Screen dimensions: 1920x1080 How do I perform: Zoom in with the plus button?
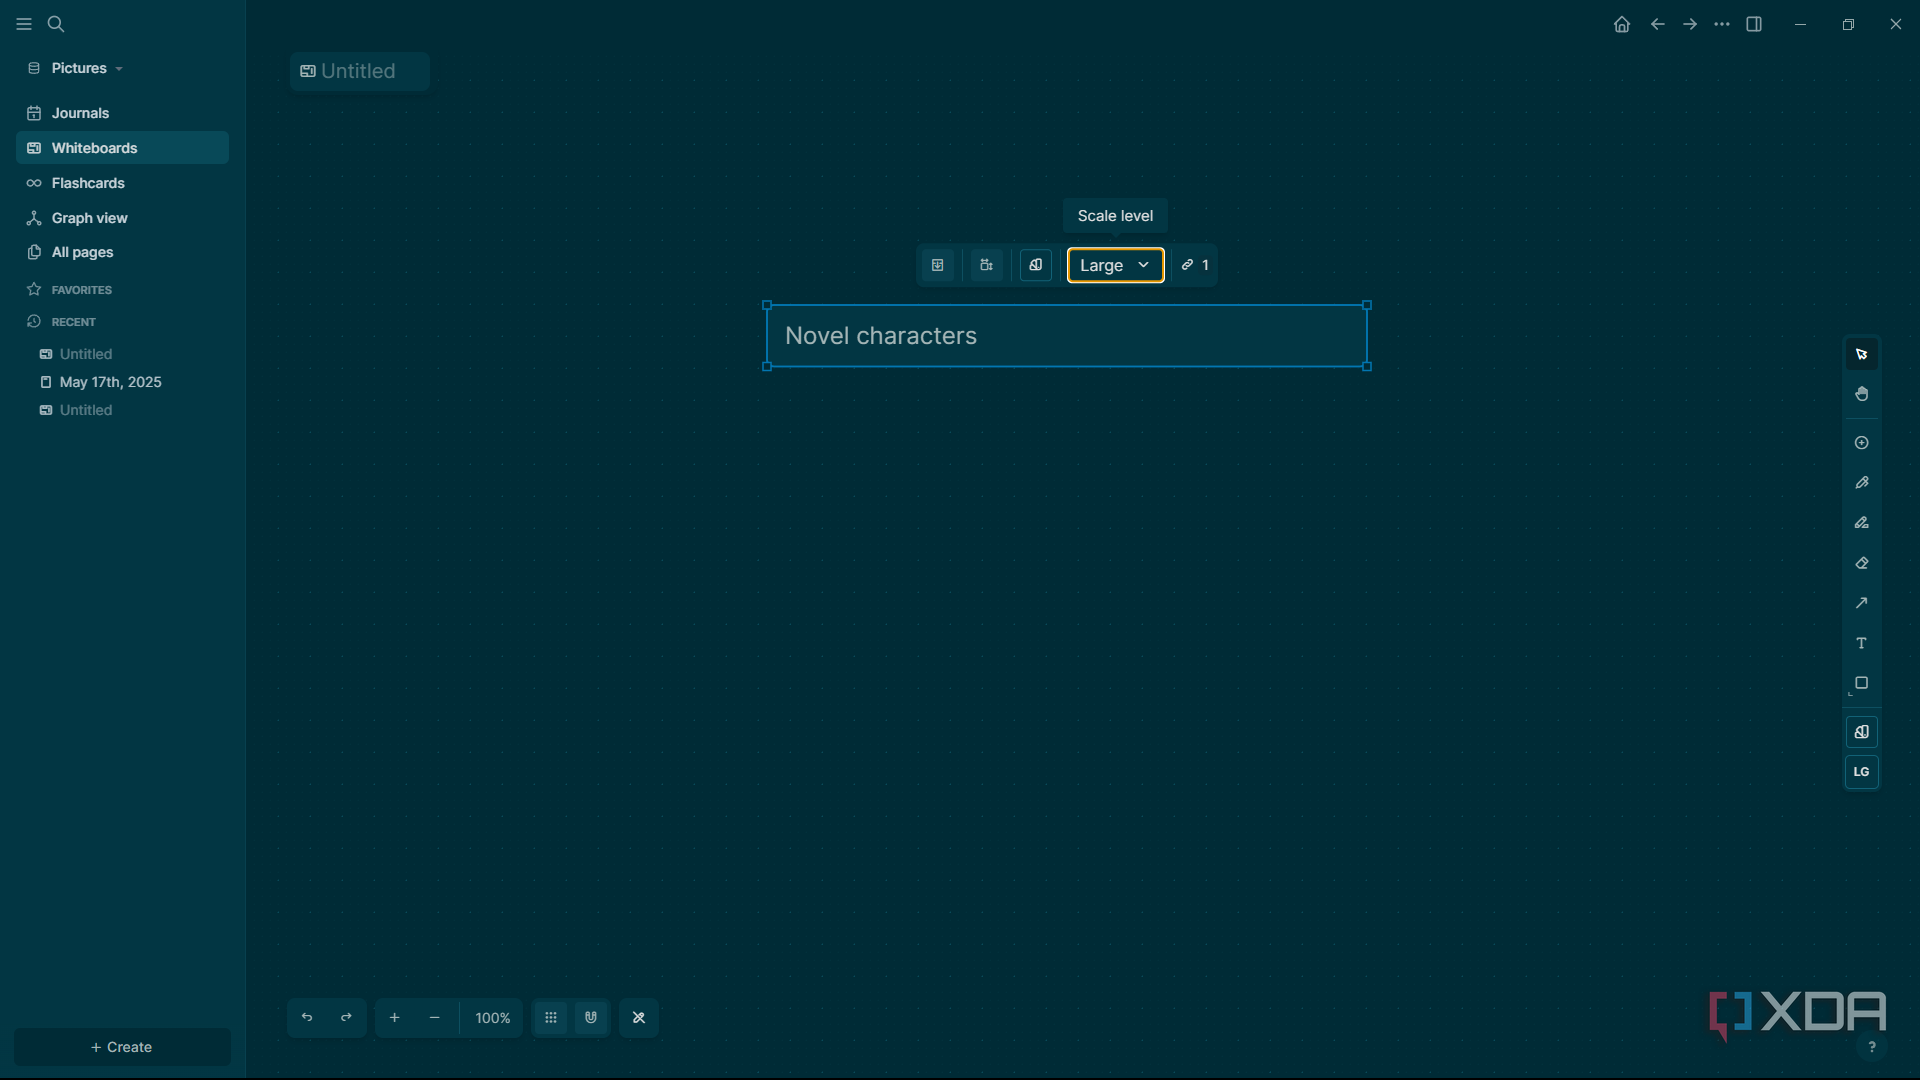(394, 1018)
